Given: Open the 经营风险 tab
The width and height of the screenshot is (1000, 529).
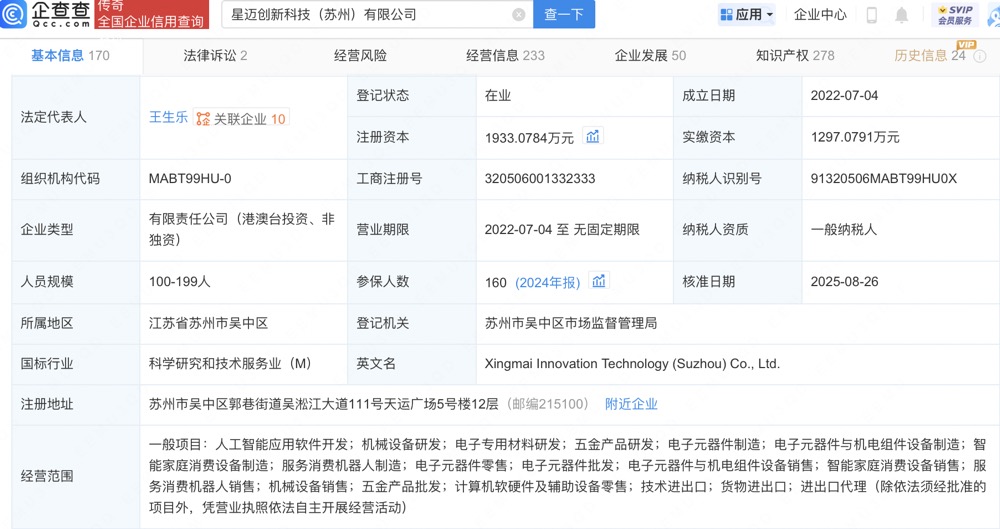Looking at the screenshot, I should [360, 56].
